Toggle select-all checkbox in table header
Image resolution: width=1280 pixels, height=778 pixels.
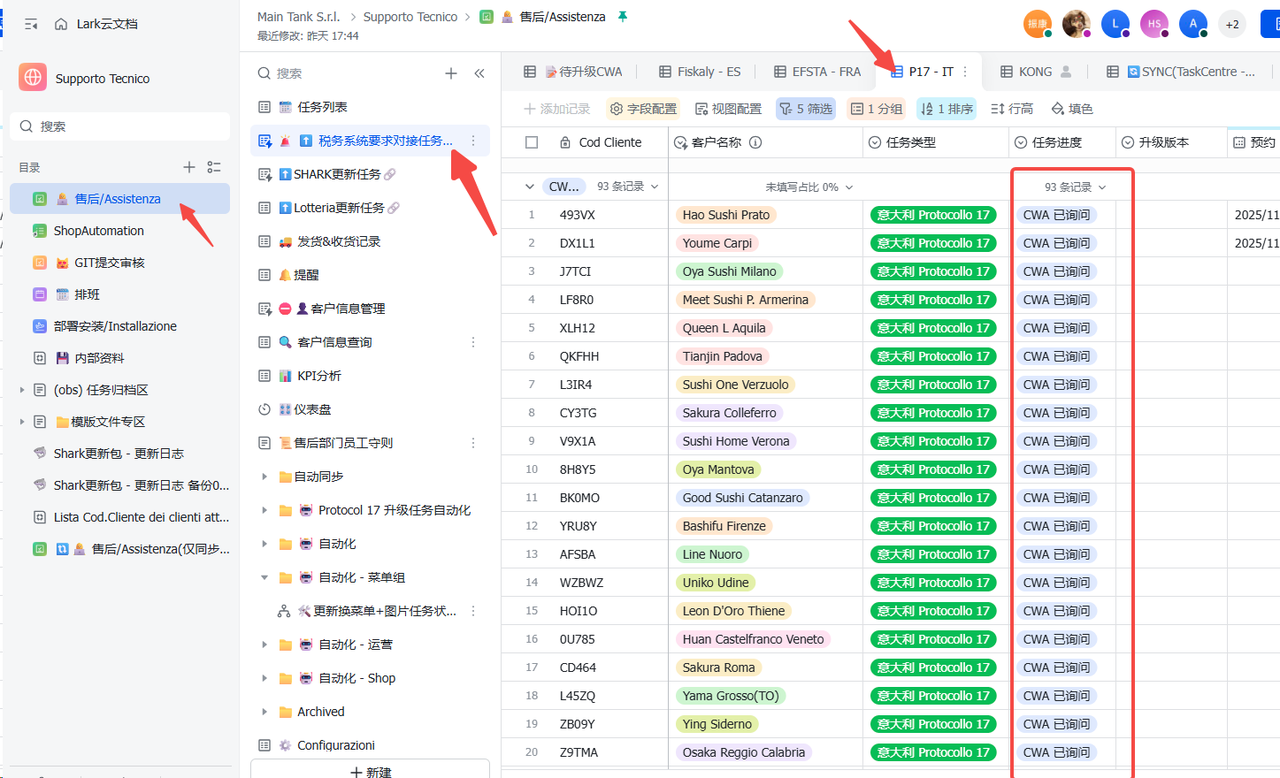point(532,142)
